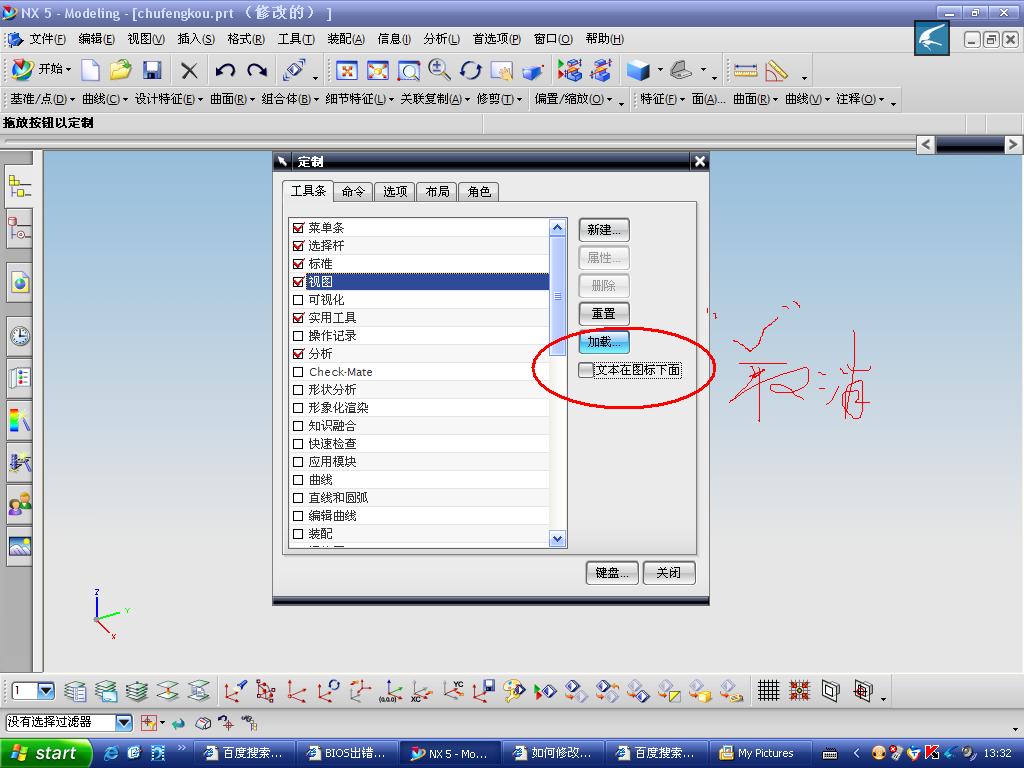Click the toolbar list scrollbar thumb
This screenshot has height=768, width=1024.
click(557, 296)
